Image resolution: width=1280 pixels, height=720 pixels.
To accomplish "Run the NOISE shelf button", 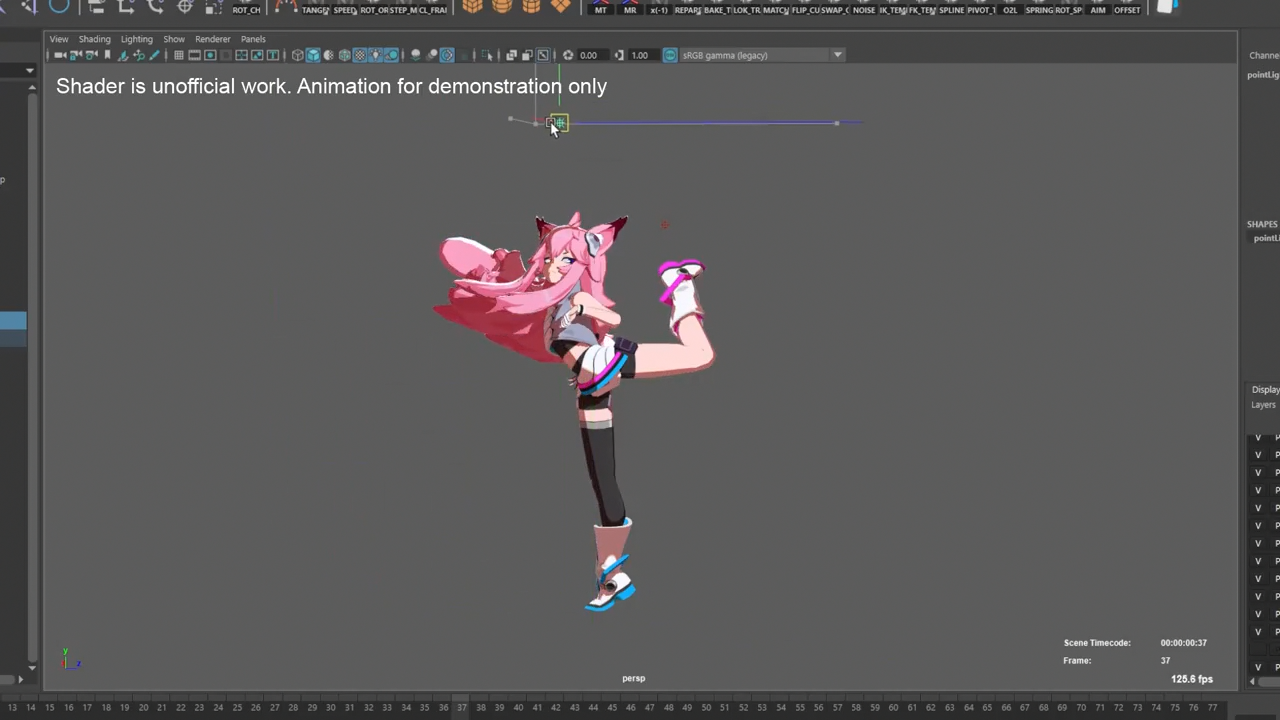I will [x=864, y=8].
